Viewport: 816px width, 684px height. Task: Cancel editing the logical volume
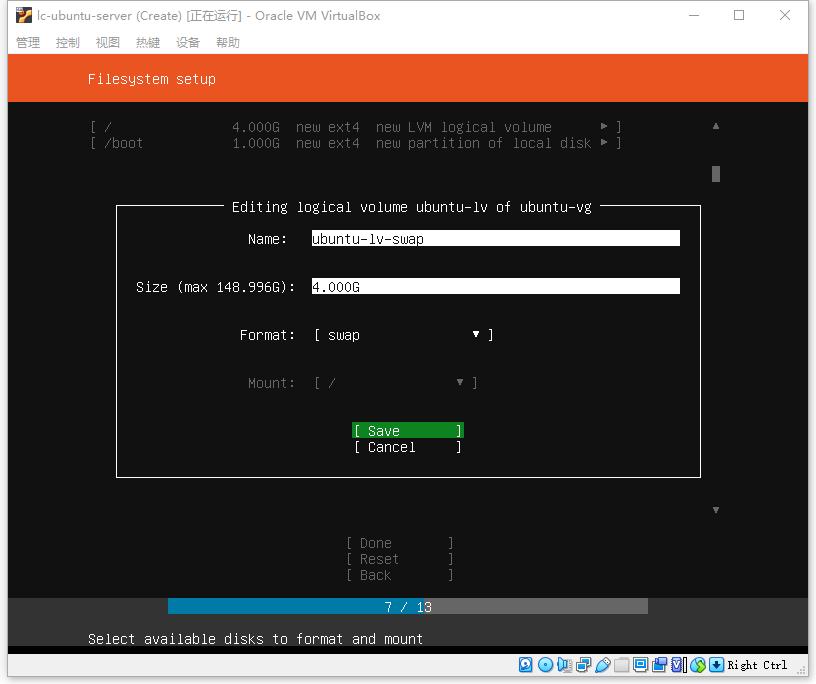(408, 447)
